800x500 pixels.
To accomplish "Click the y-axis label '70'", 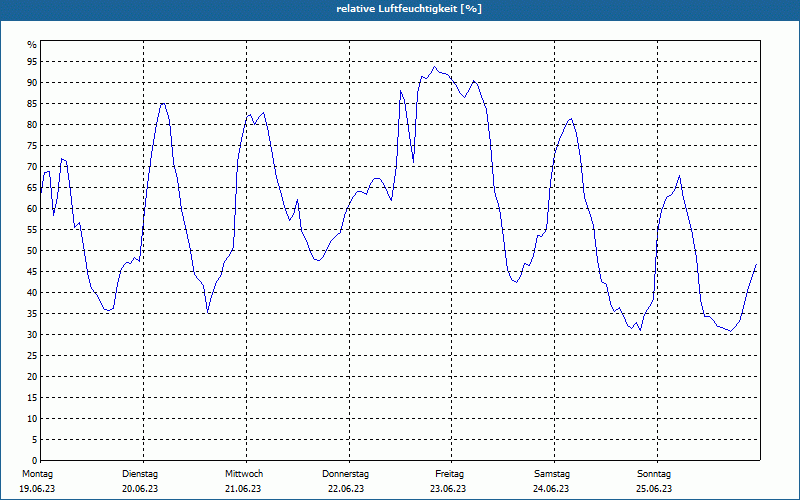I will point(32,167).
